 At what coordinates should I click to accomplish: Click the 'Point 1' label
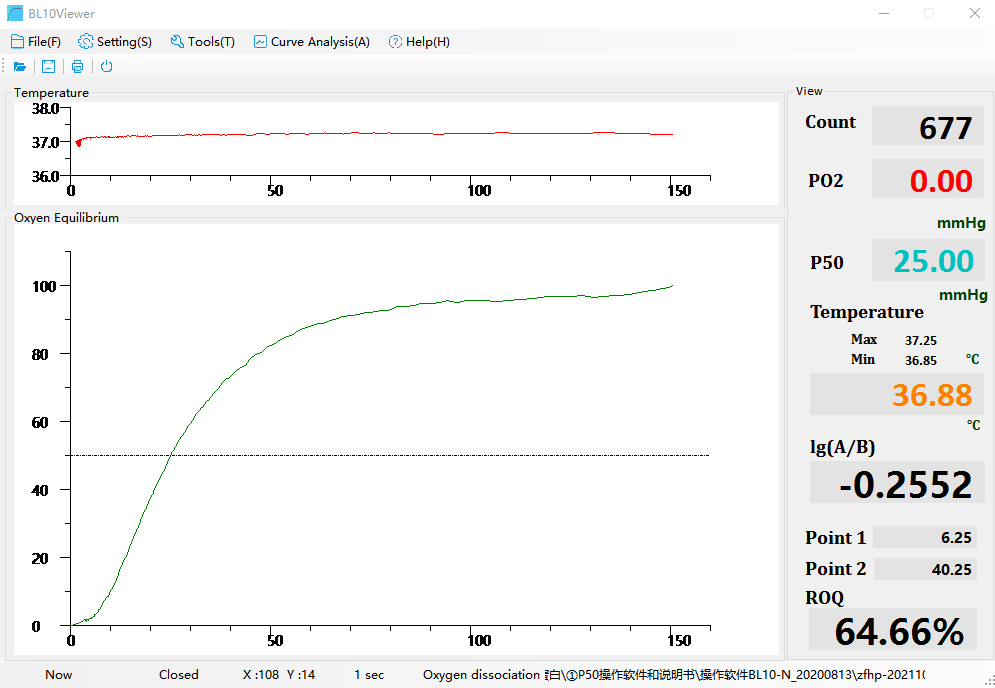(x=836, y=538)
